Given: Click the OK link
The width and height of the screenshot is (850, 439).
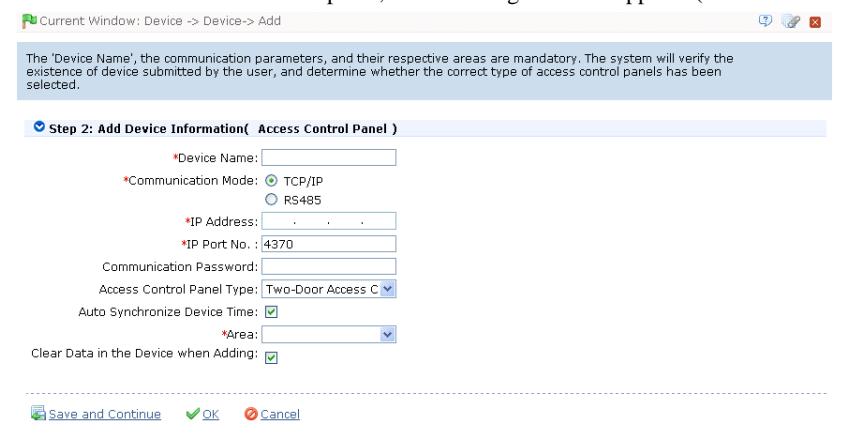Looking at the screenshot, I should pos(210,414).
